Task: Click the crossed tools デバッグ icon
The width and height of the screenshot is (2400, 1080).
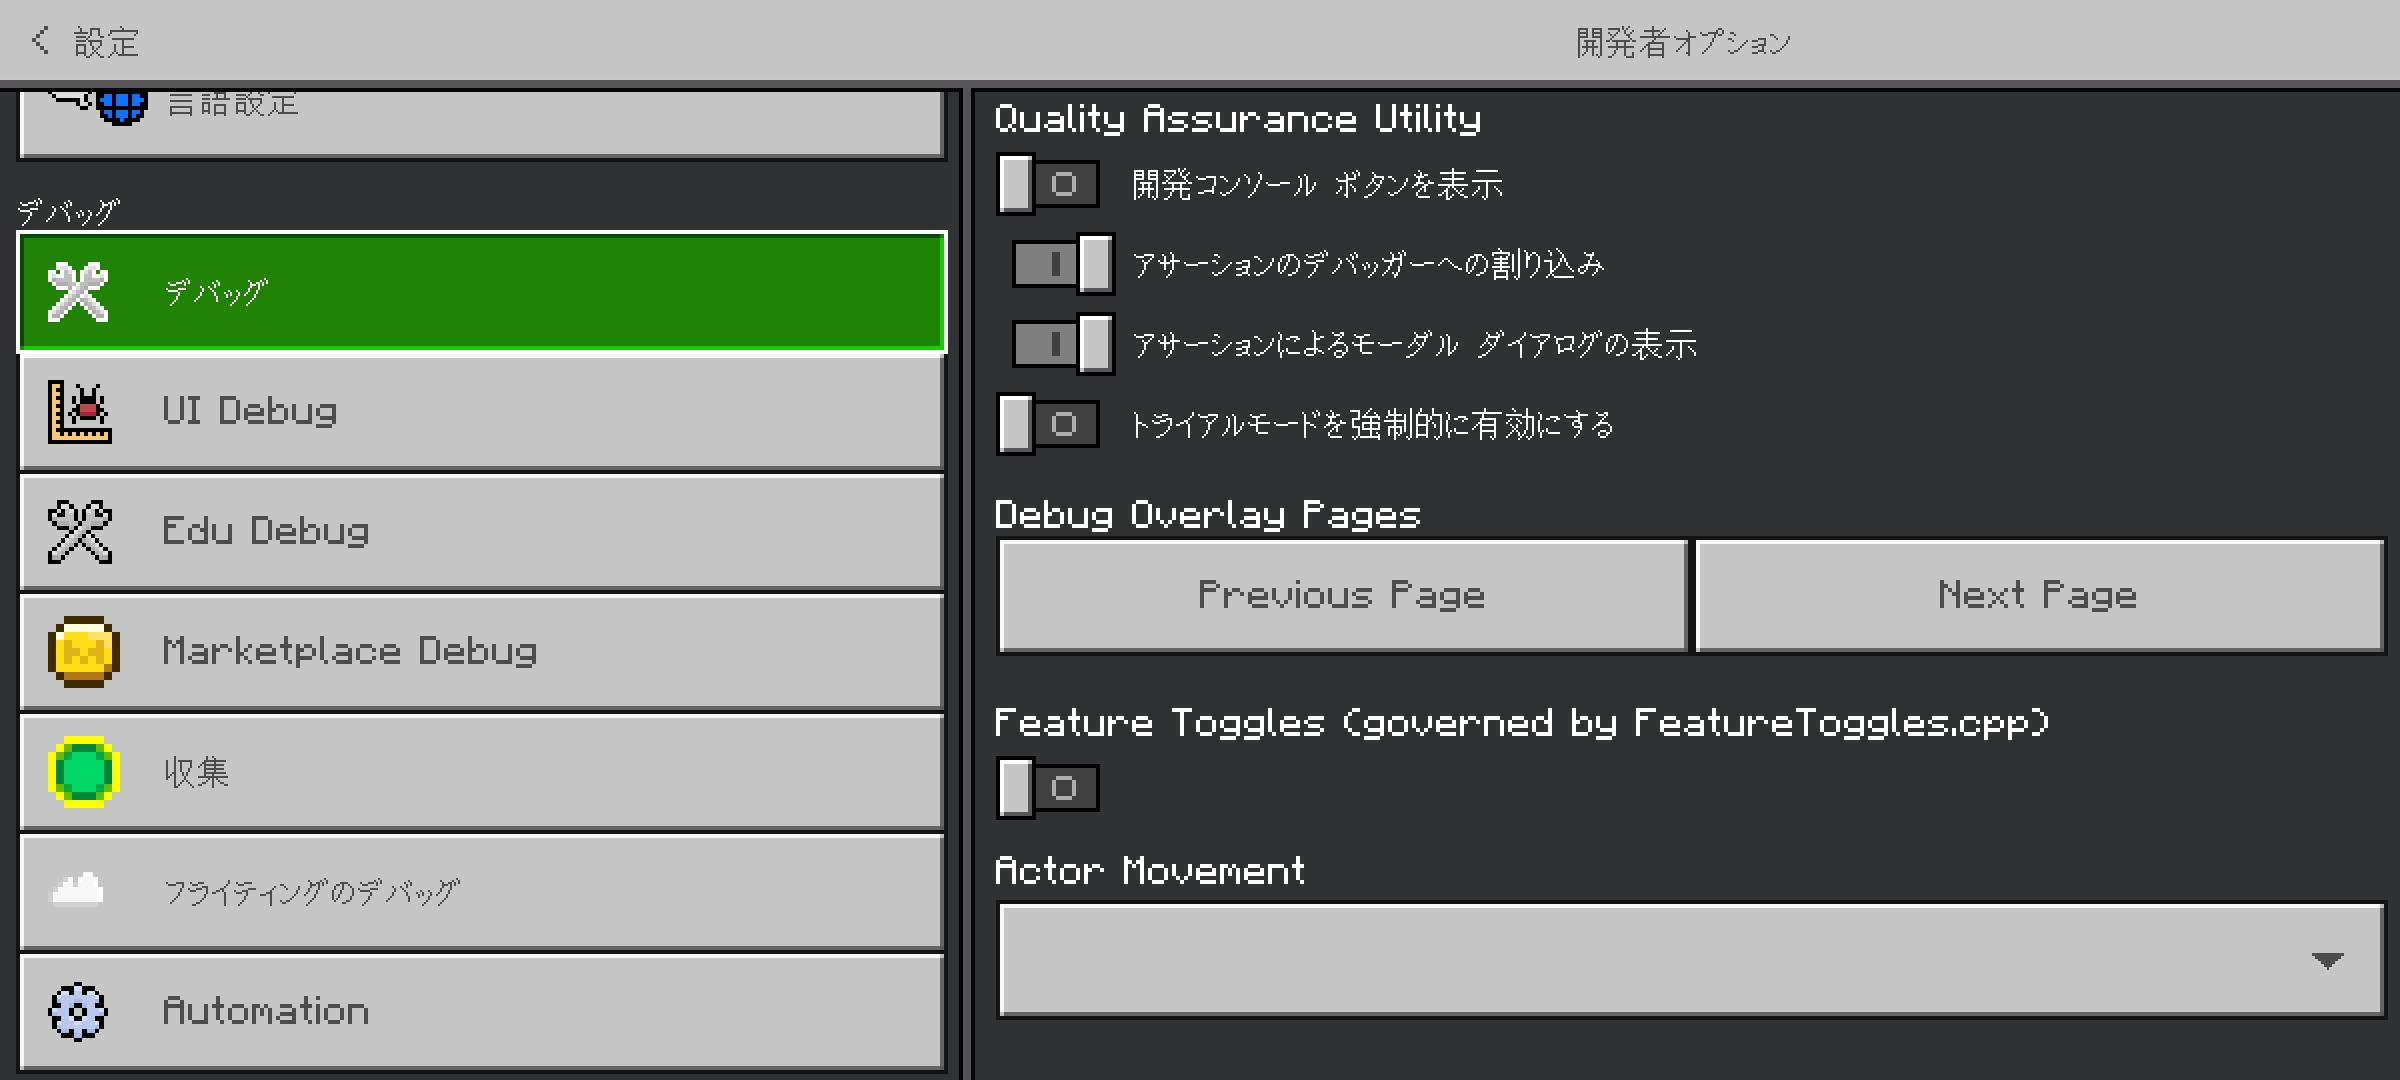Action: [78, 292]
